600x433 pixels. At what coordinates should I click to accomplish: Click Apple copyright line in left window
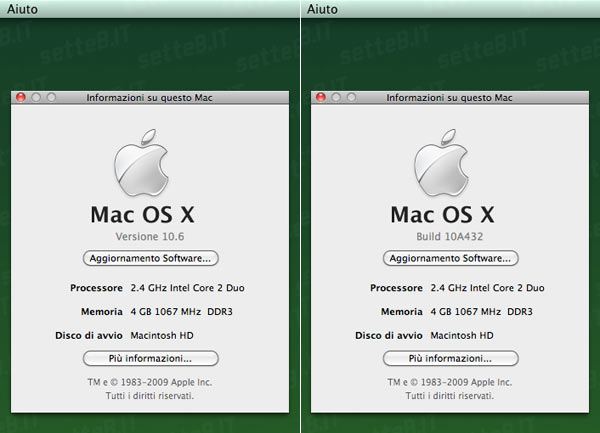150,382
